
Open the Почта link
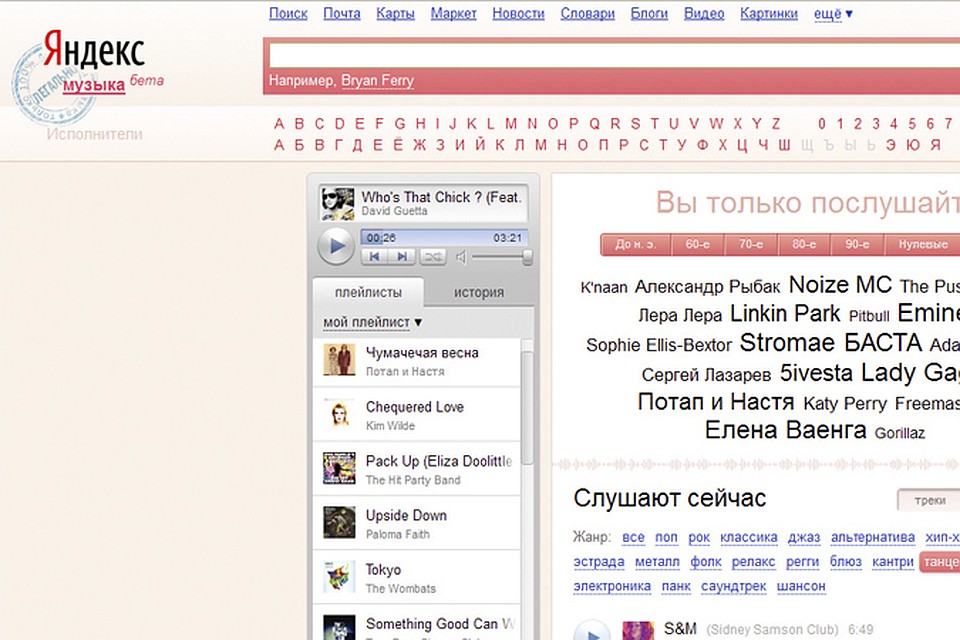tap(342, 13)
